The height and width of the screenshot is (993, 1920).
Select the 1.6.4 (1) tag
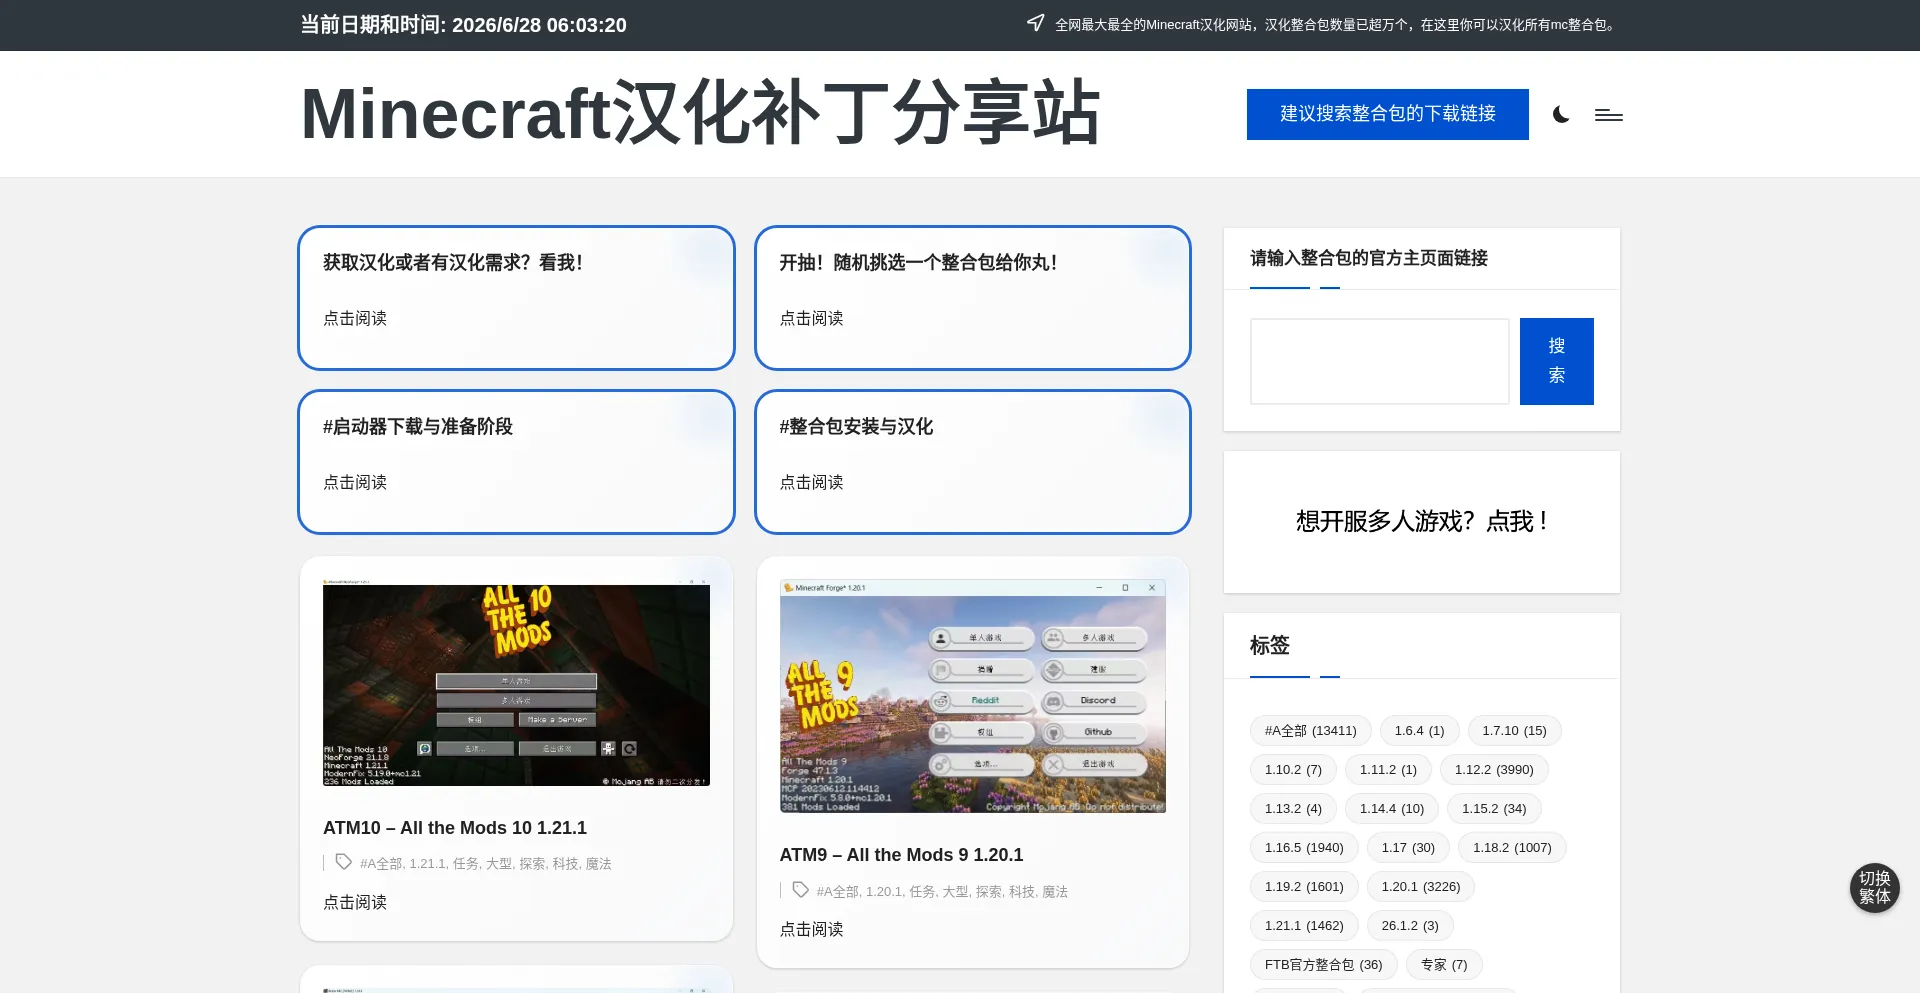point(1419,731)
